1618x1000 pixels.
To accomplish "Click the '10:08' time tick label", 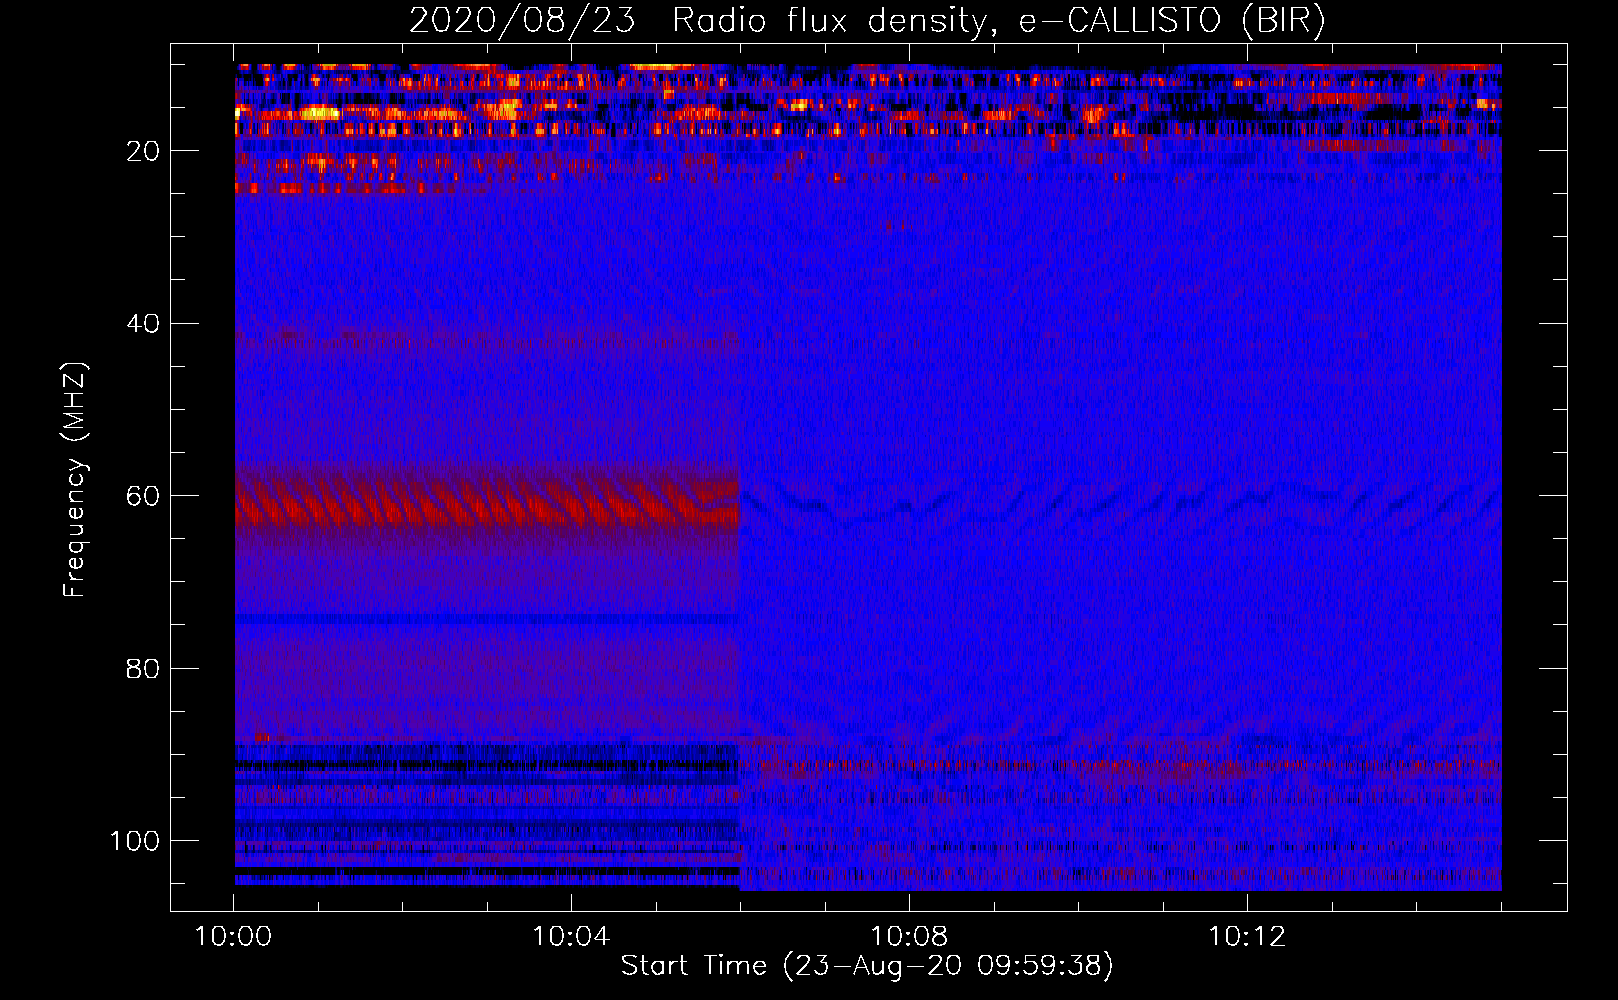I will click(x=909, y=937).
